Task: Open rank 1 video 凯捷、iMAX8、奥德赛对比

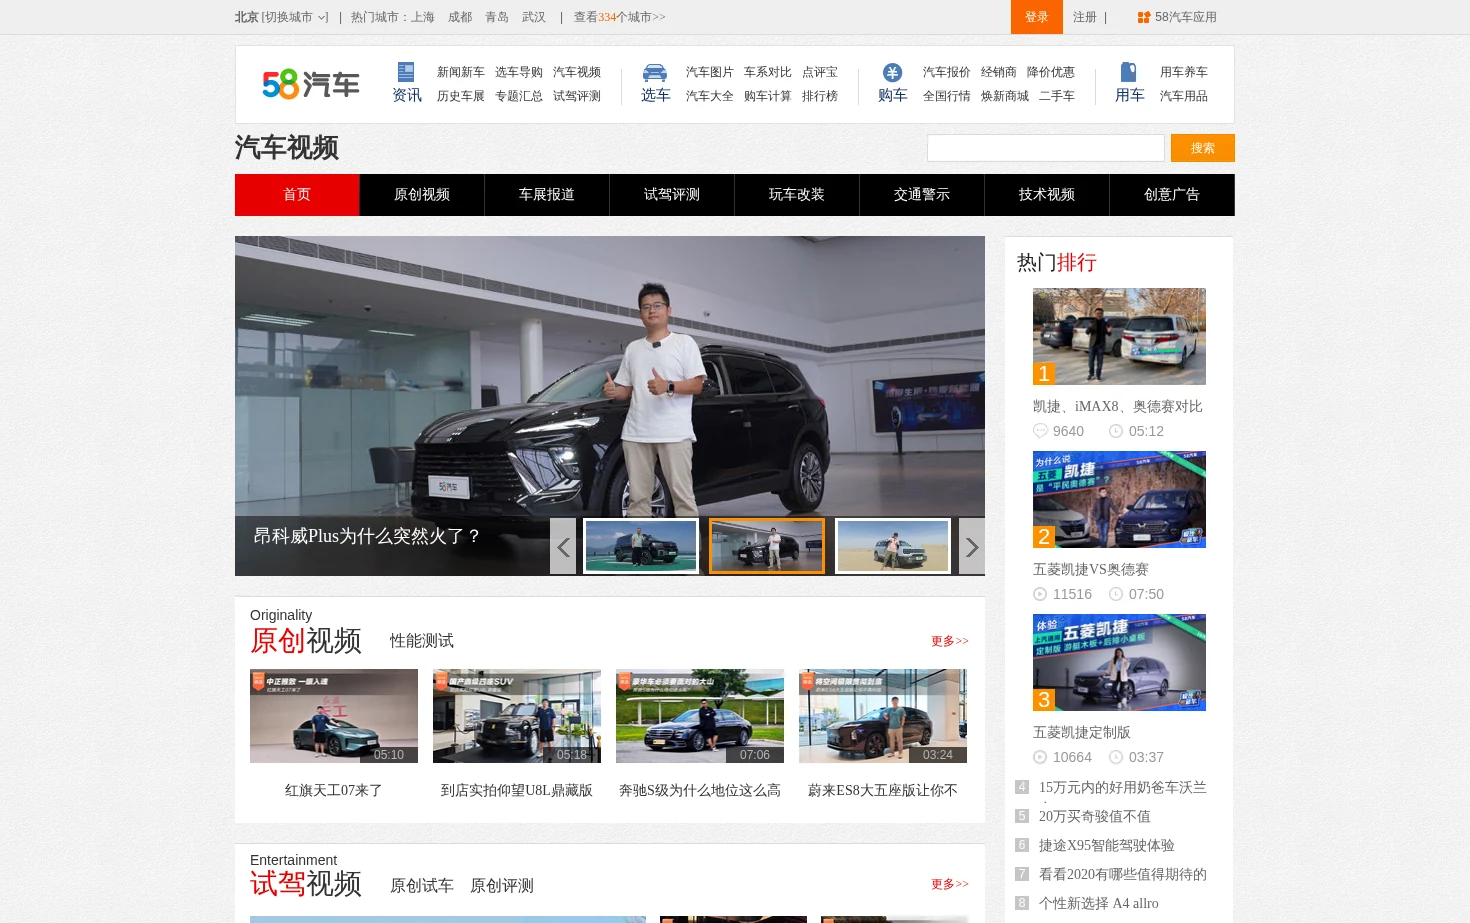Action: point(1119,336)
